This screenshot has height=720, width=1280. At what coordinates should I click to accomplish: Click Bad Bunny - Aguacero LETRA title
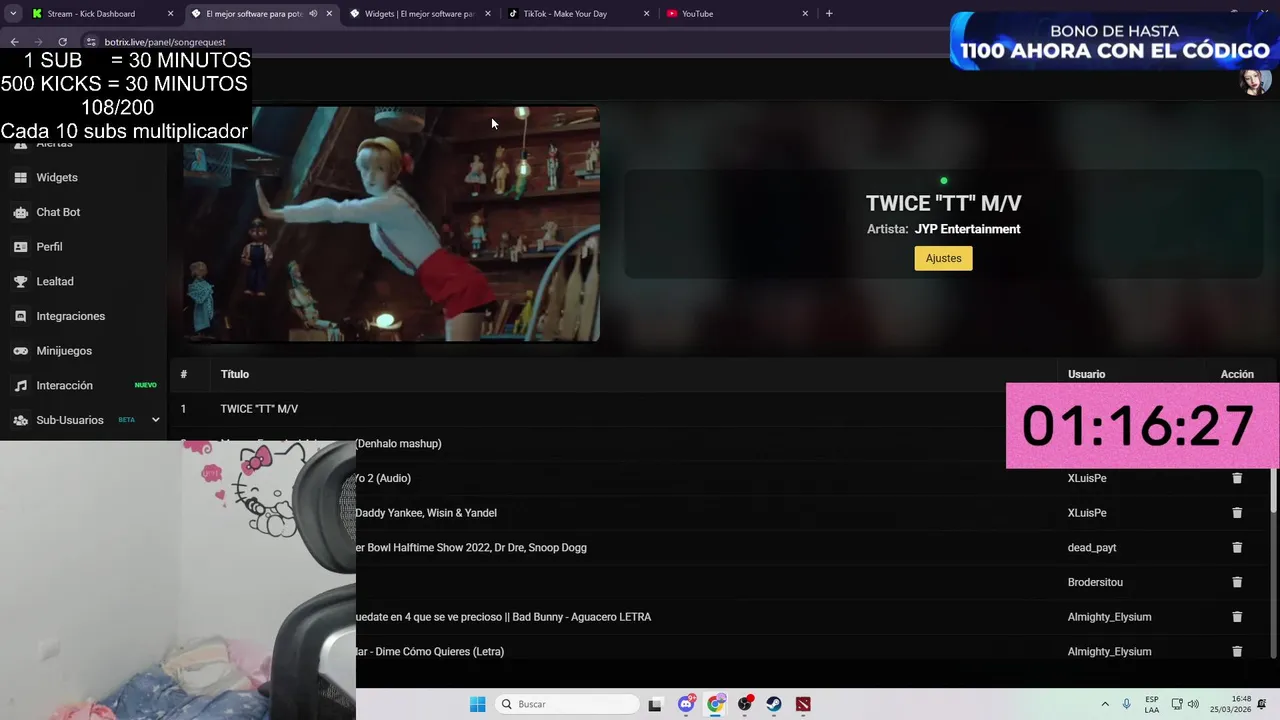tap(504, 617)
